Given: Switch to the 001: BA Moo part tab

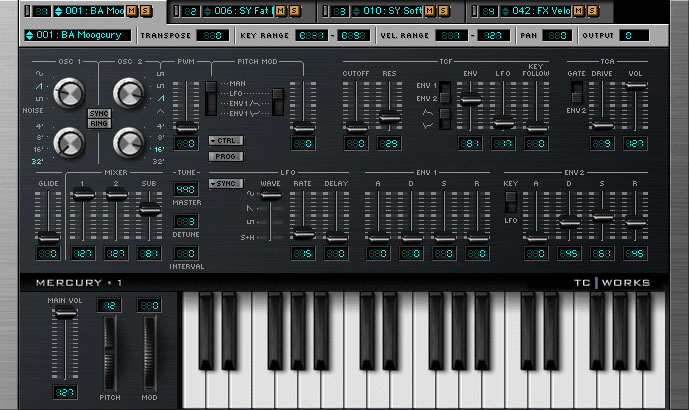Looking at the screenshot, I should click(93, 11).
